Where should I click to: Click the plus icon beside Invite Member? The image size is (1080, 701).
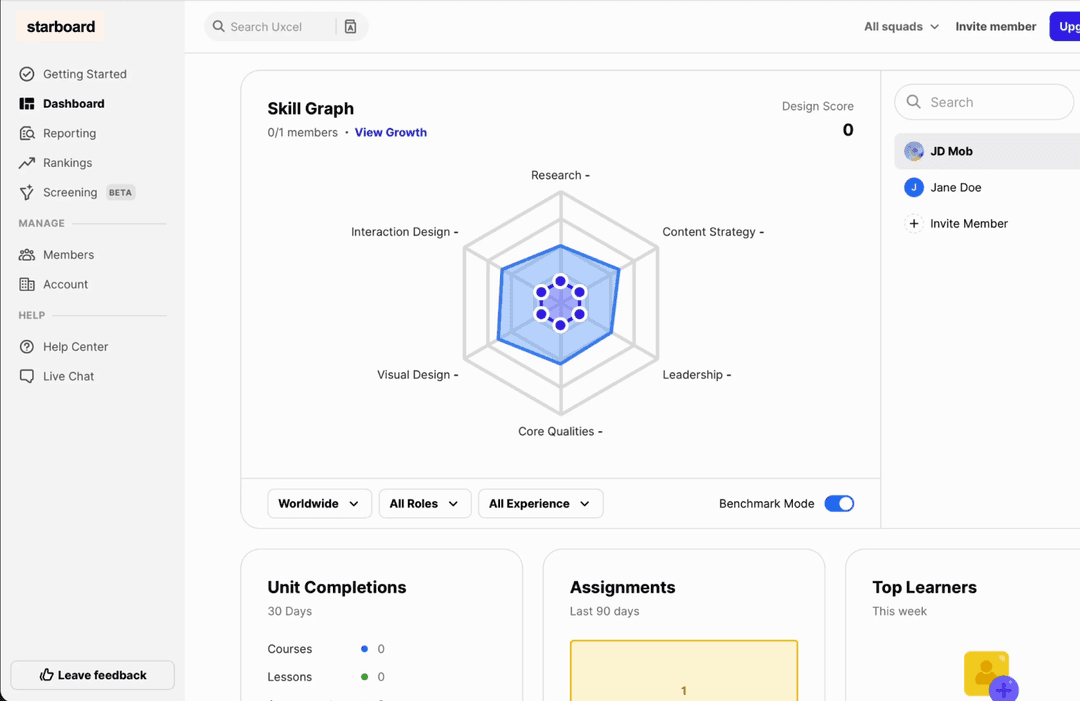(x=913, y=223)
